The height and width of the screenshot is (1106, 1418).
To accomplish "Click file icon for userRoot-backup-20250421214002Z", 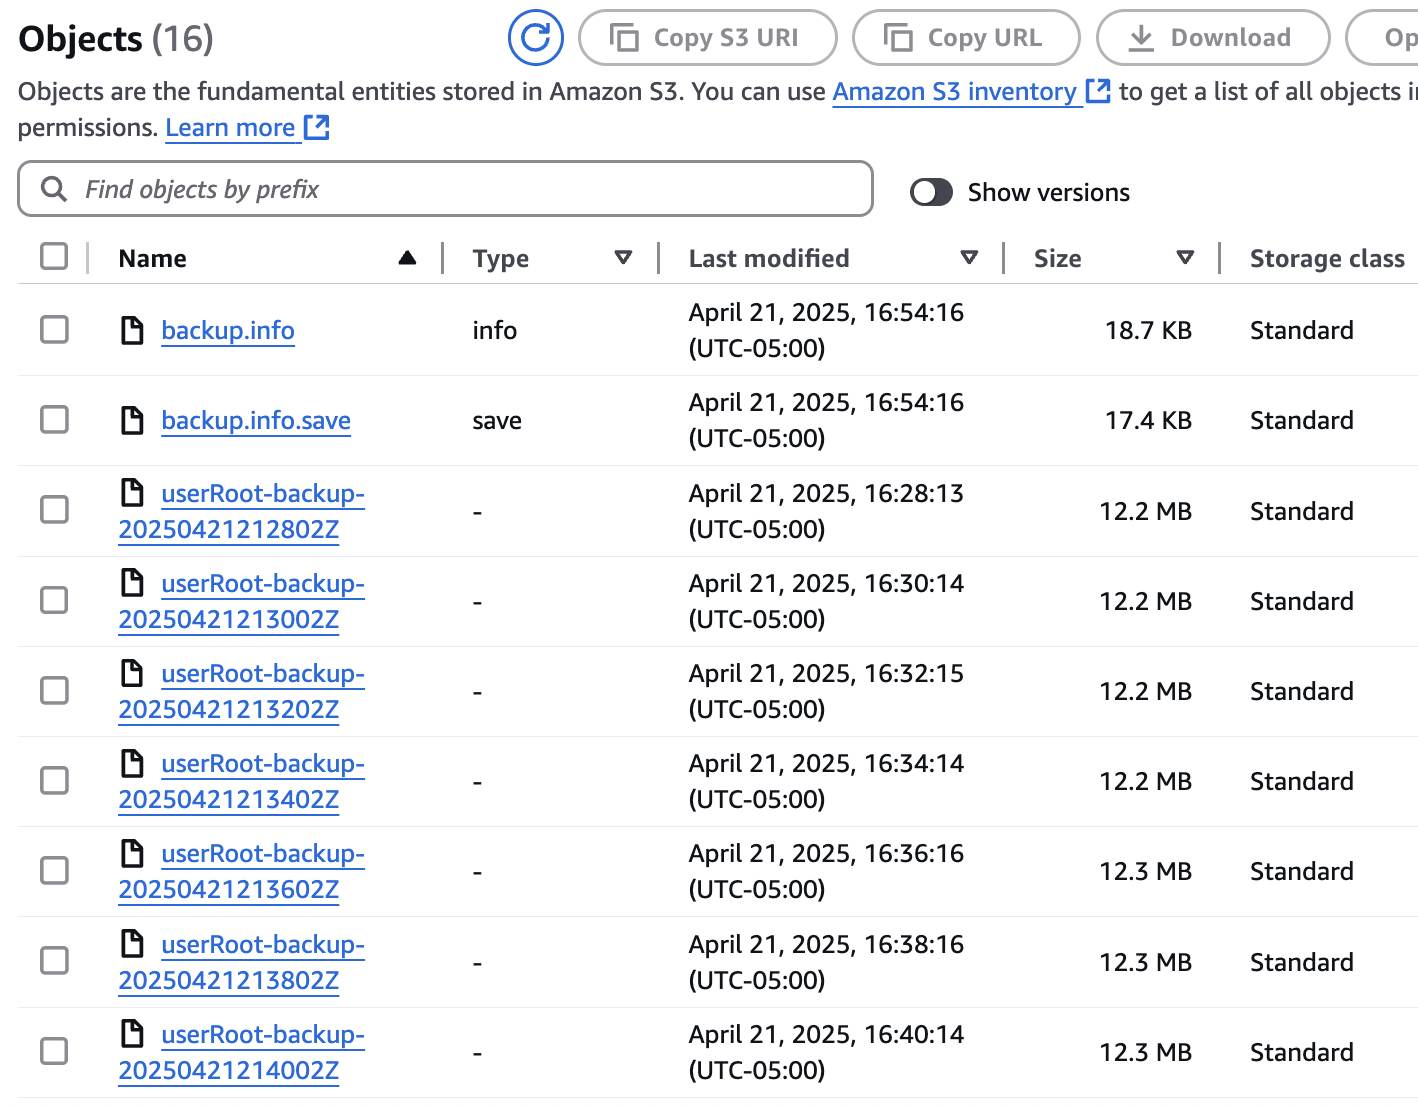I will tap(132, 1033).
